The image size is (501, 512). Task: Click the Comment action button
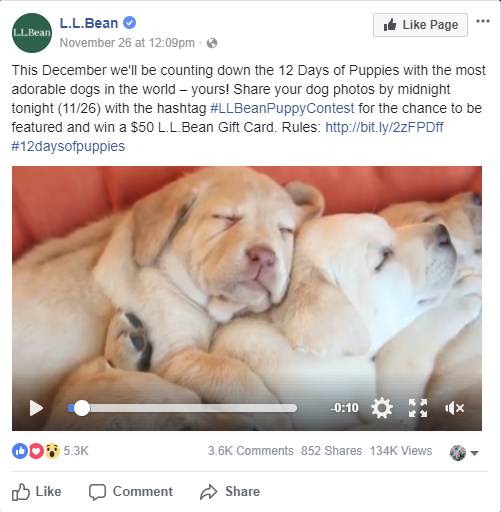(131, 492)
